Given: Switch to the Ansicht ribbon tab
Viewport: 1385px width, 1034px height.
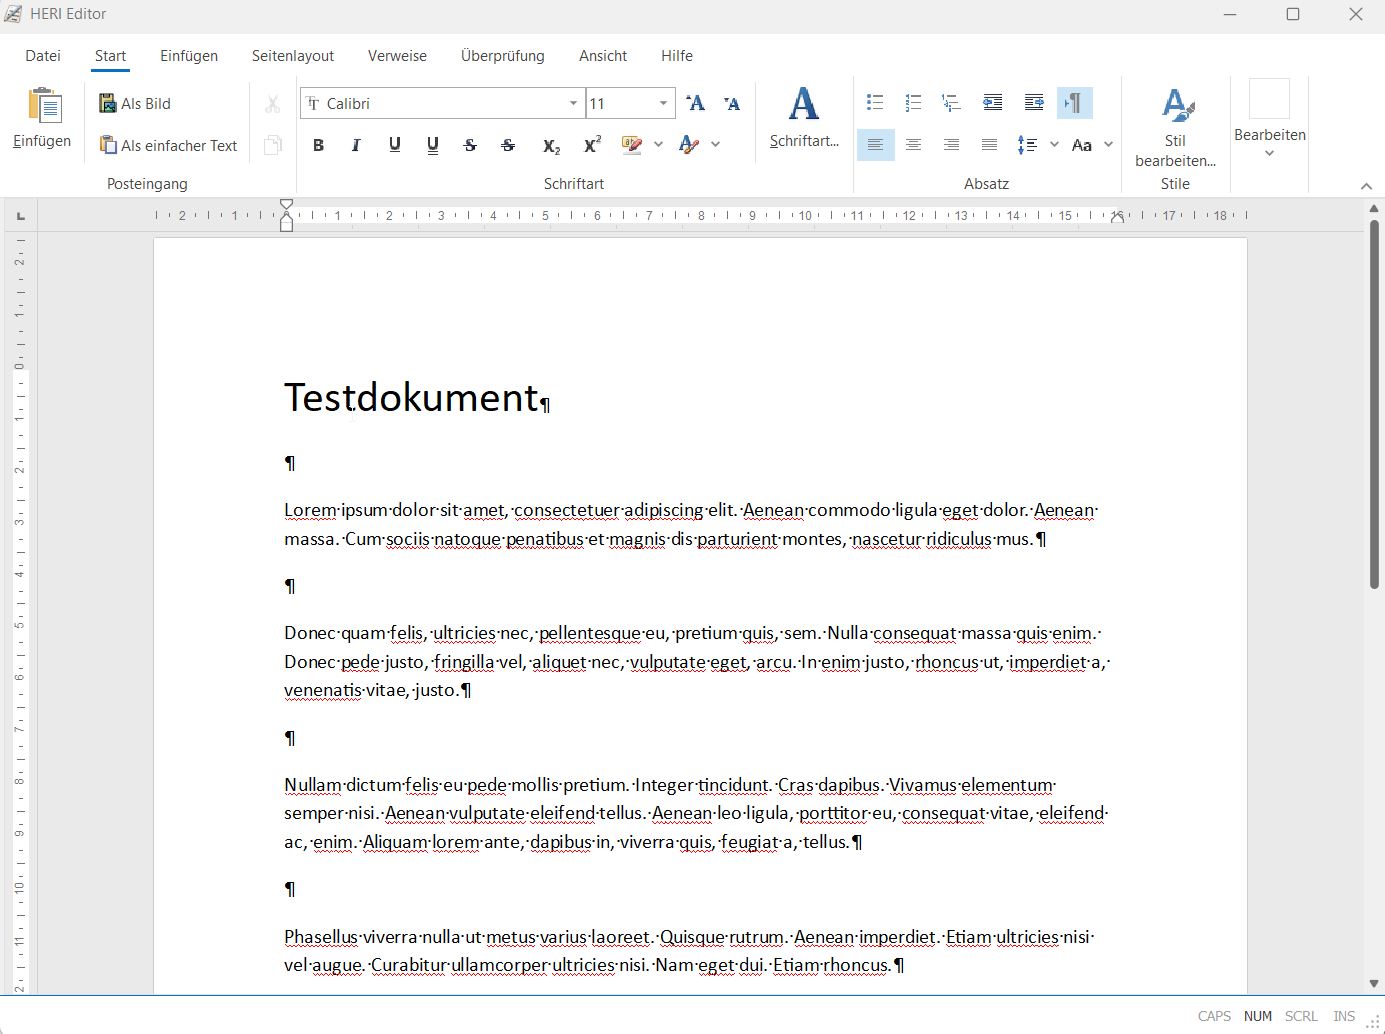Looking at the screenshot, I should (x=603, y=56).
